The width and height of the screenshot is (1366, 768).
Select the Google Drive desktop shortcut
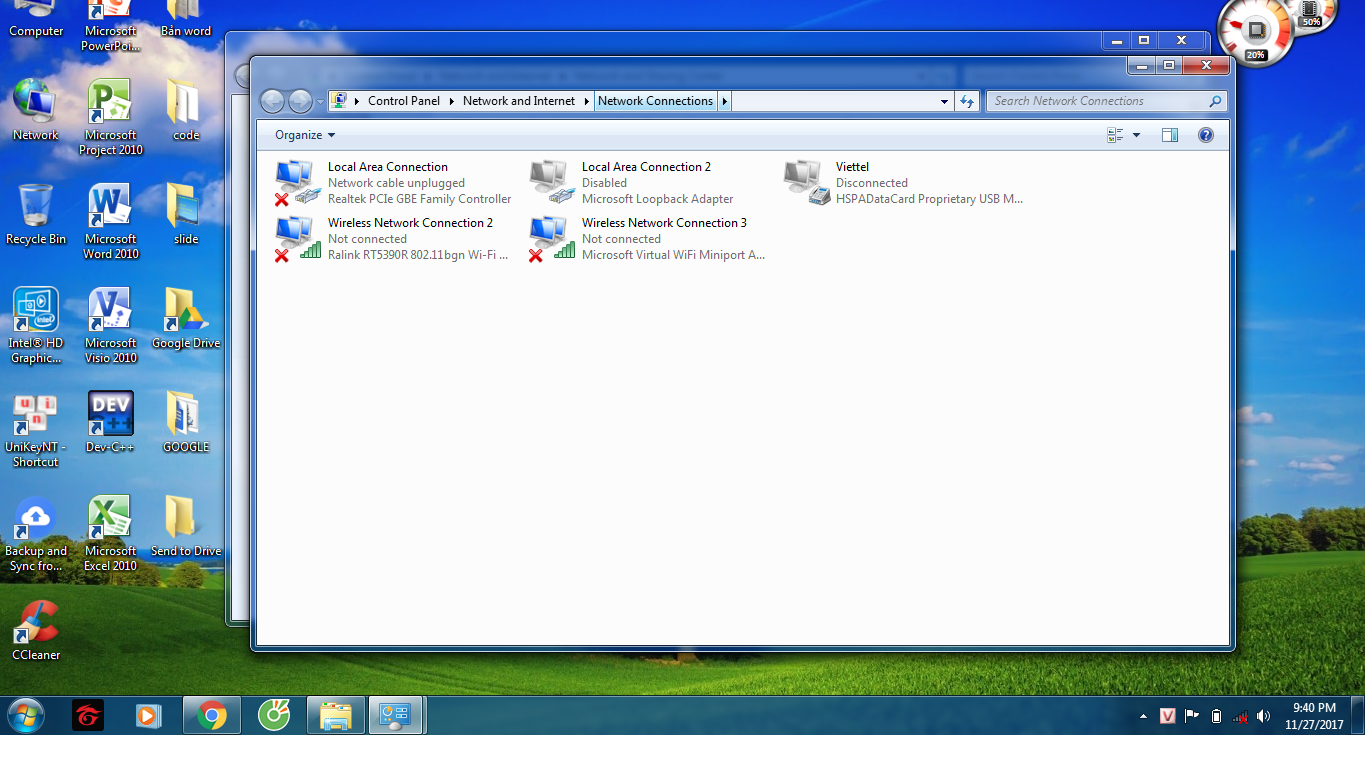(186, 319)
